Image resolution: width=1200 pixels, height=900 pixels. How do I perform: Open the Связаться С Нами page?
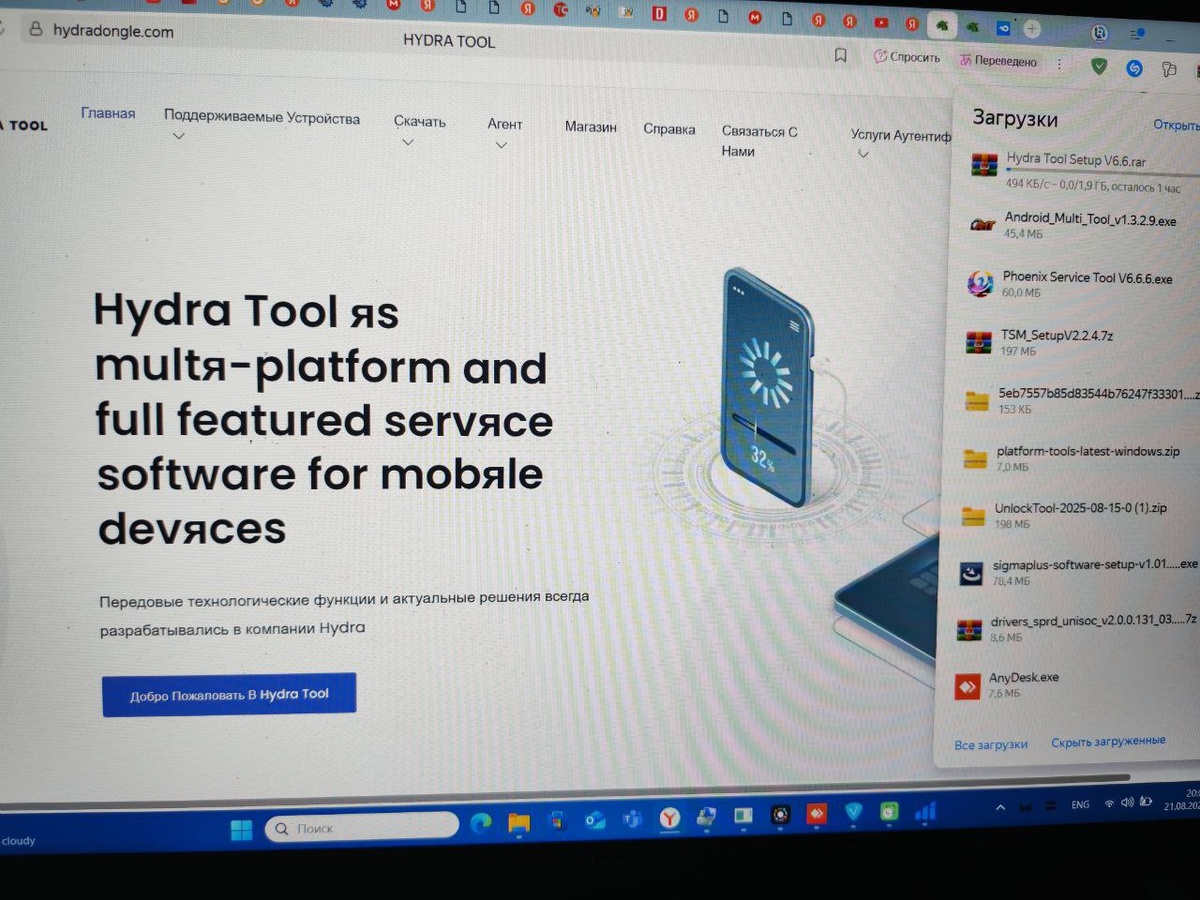[759, 141]
